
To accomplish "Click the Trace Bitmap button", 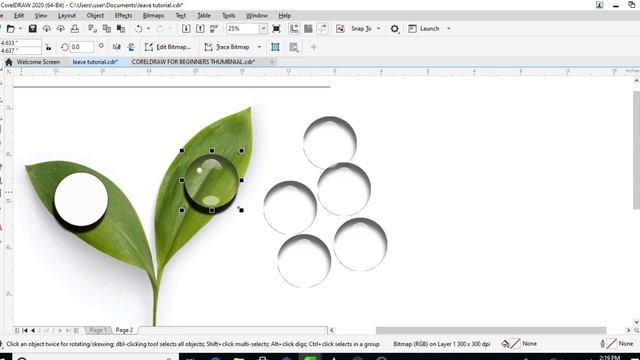I will point(227,47).
